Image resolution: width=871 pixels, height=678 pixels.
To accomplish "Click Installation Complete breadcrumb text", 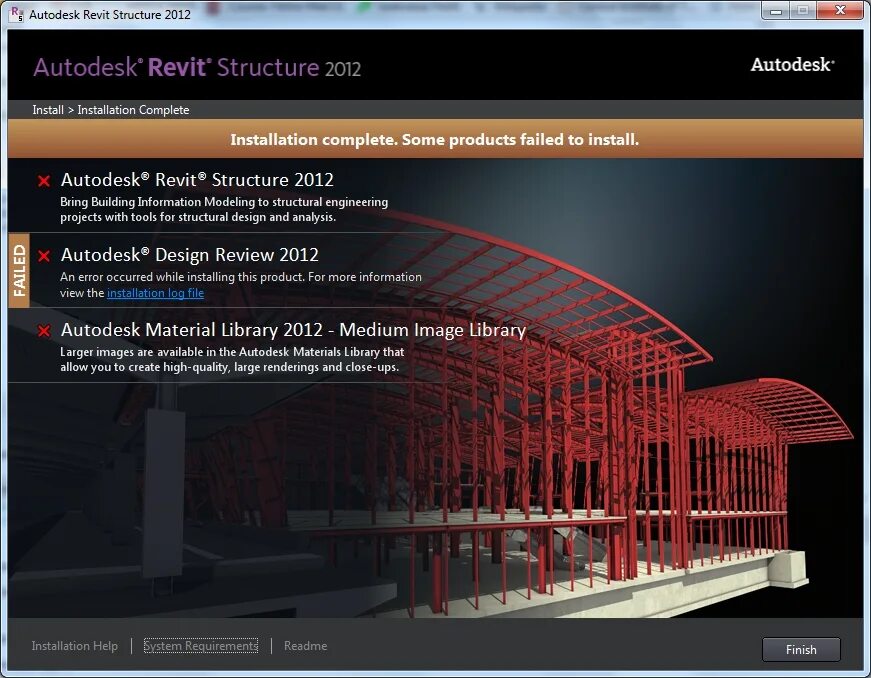I will (x=133, y=110).
